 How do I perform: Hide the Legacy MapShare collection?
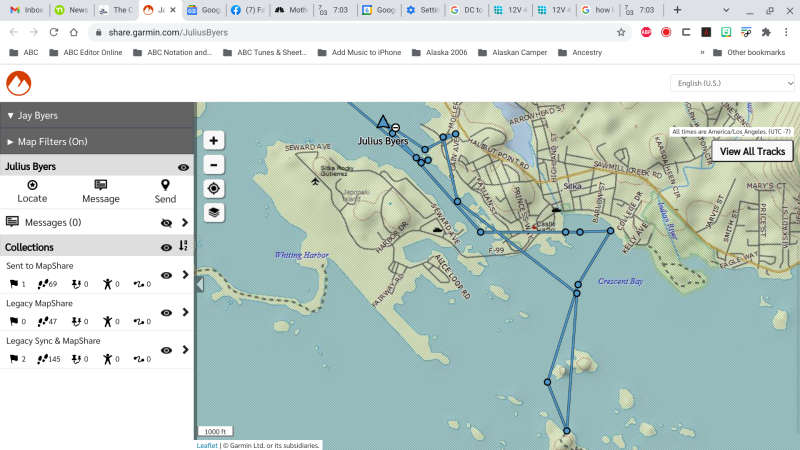(x=166, y=313)
